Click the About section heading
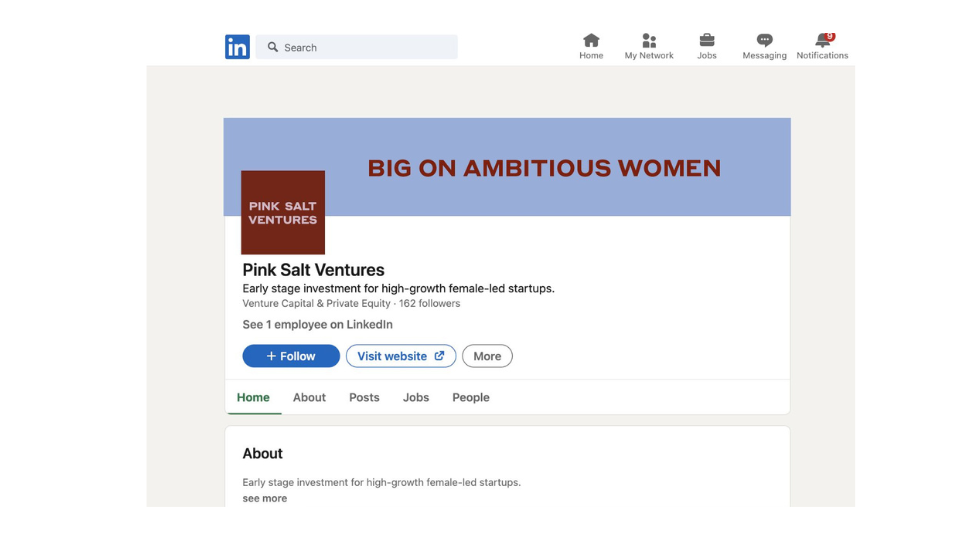 click(x=262, y=454)
